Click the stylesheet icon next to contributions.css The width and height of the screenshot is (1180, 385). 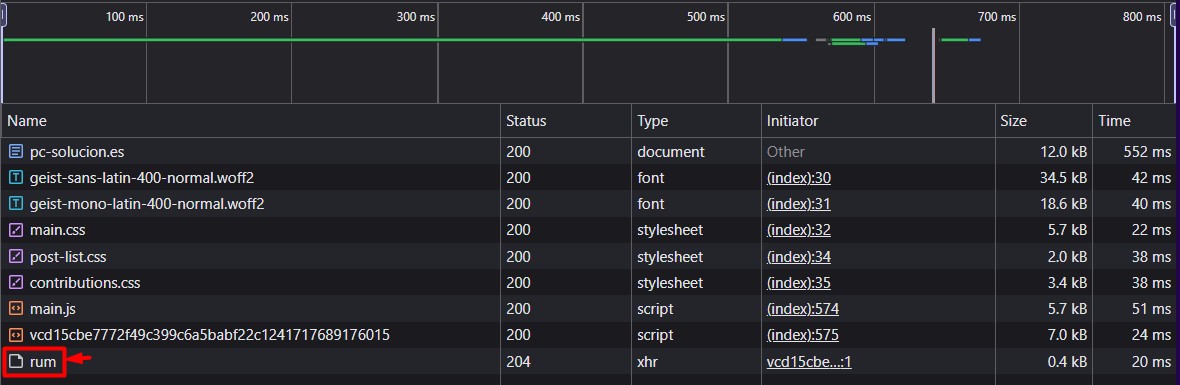click(x=15, y=283)
